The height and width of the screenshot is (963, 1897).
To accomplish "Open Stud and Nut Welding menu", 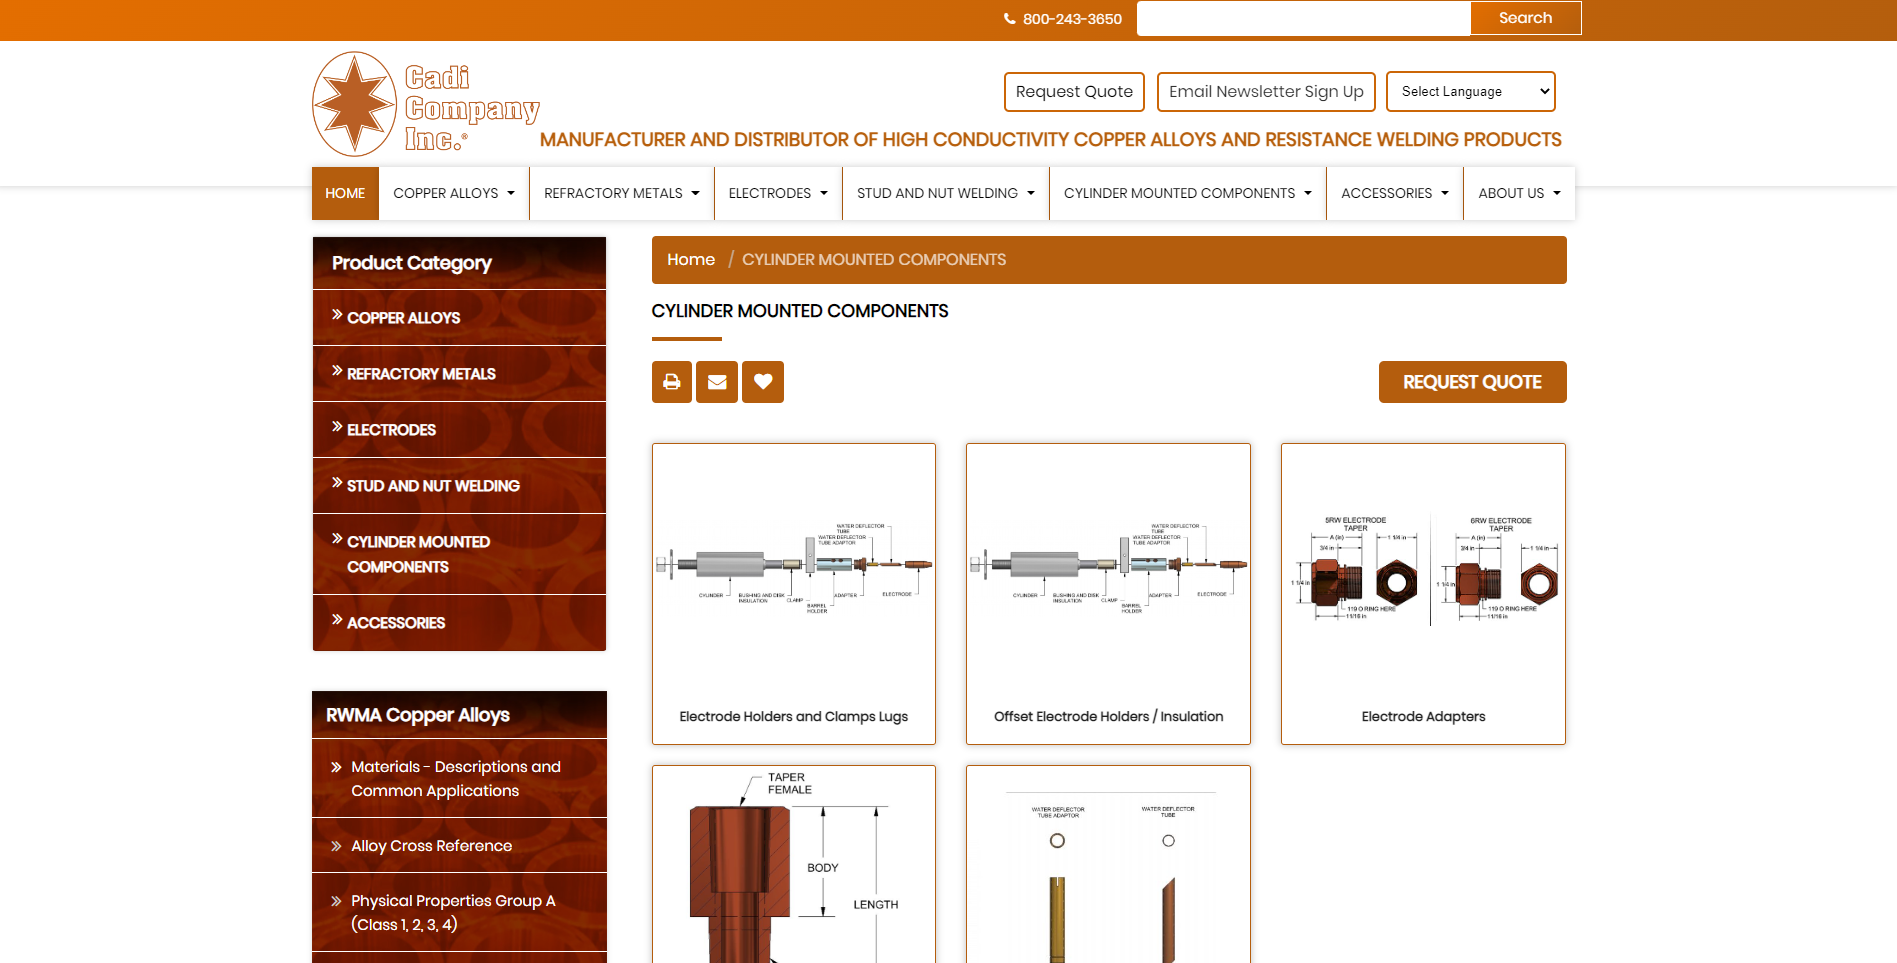I will pos(945,194).
